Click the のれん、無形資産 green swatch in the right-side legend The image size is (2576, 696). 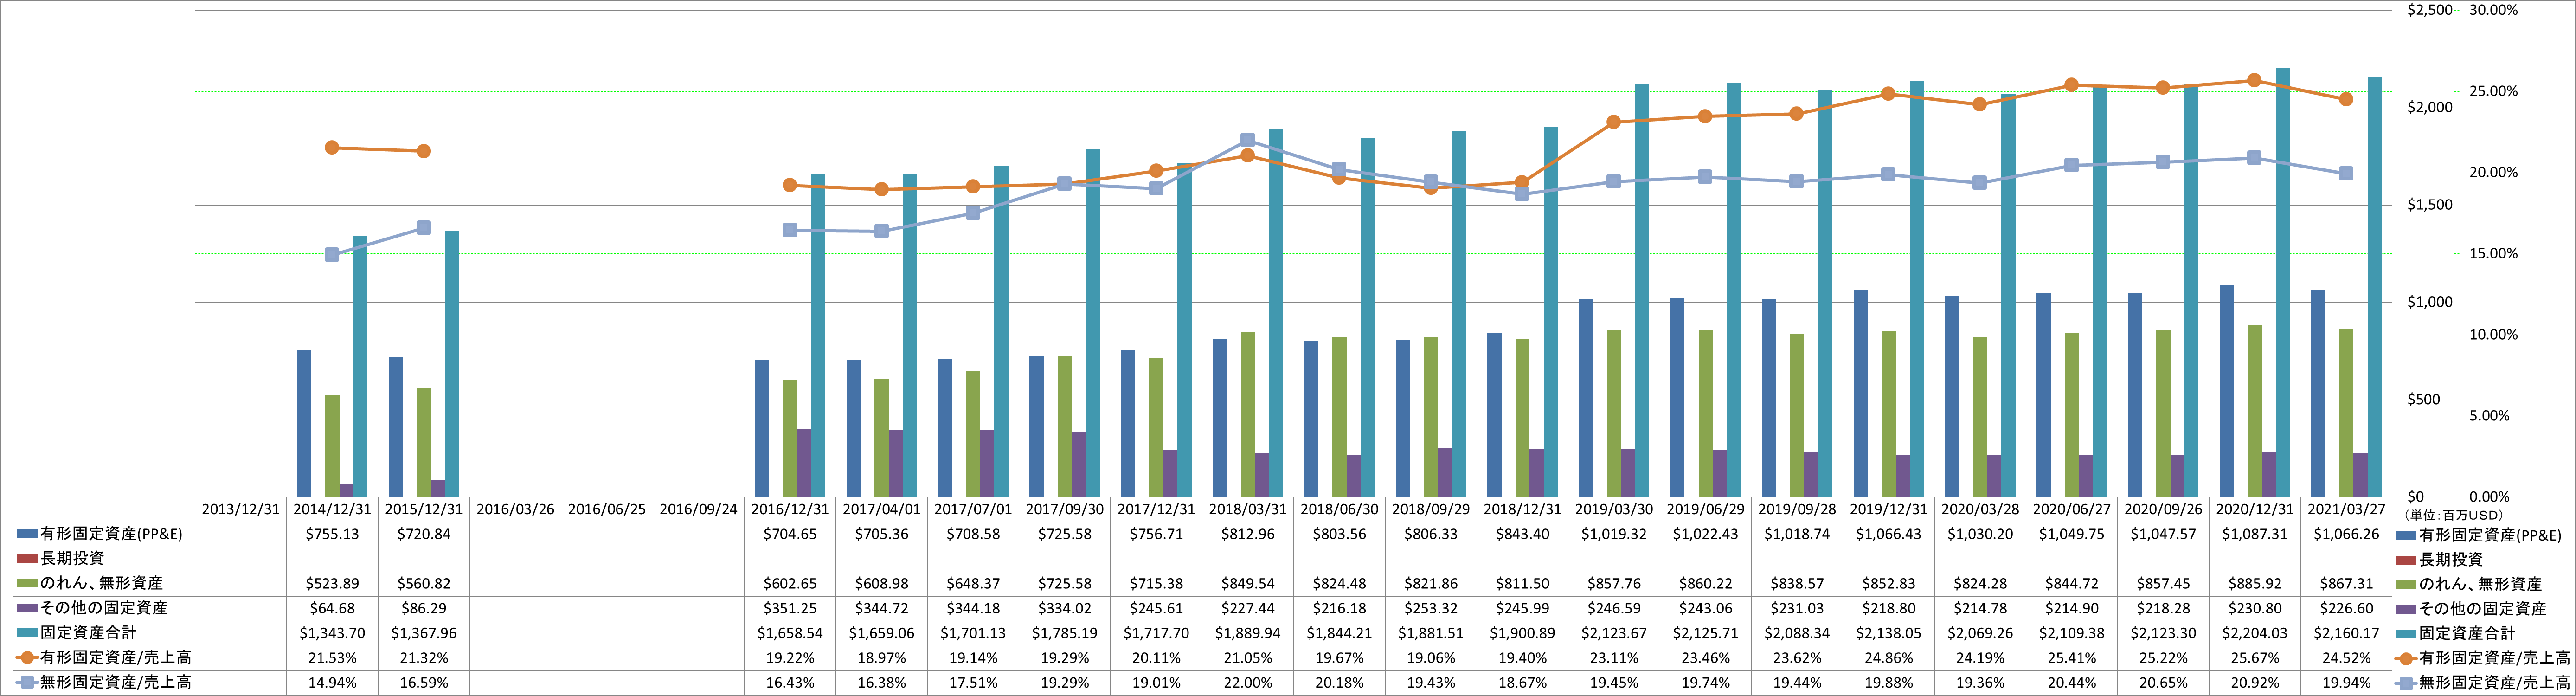(x=2407, y=584)
